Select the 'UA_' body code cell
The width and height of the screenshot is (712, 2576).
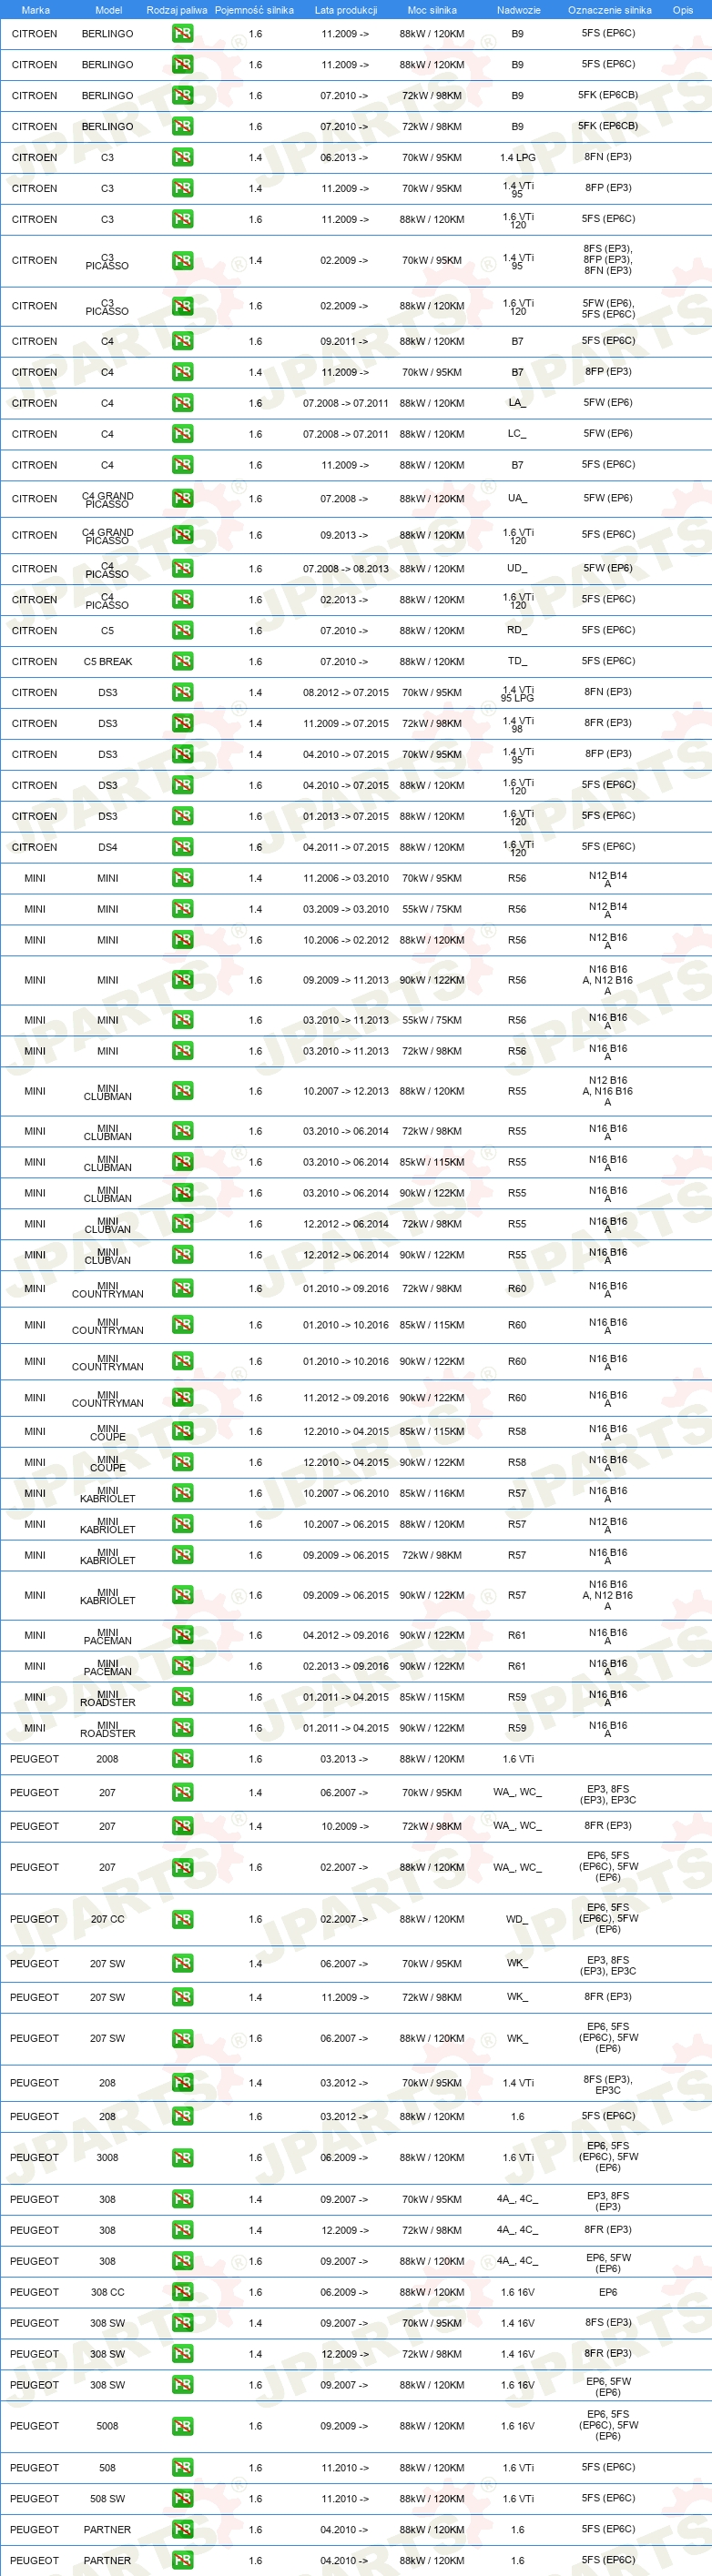tap(517, 498)
